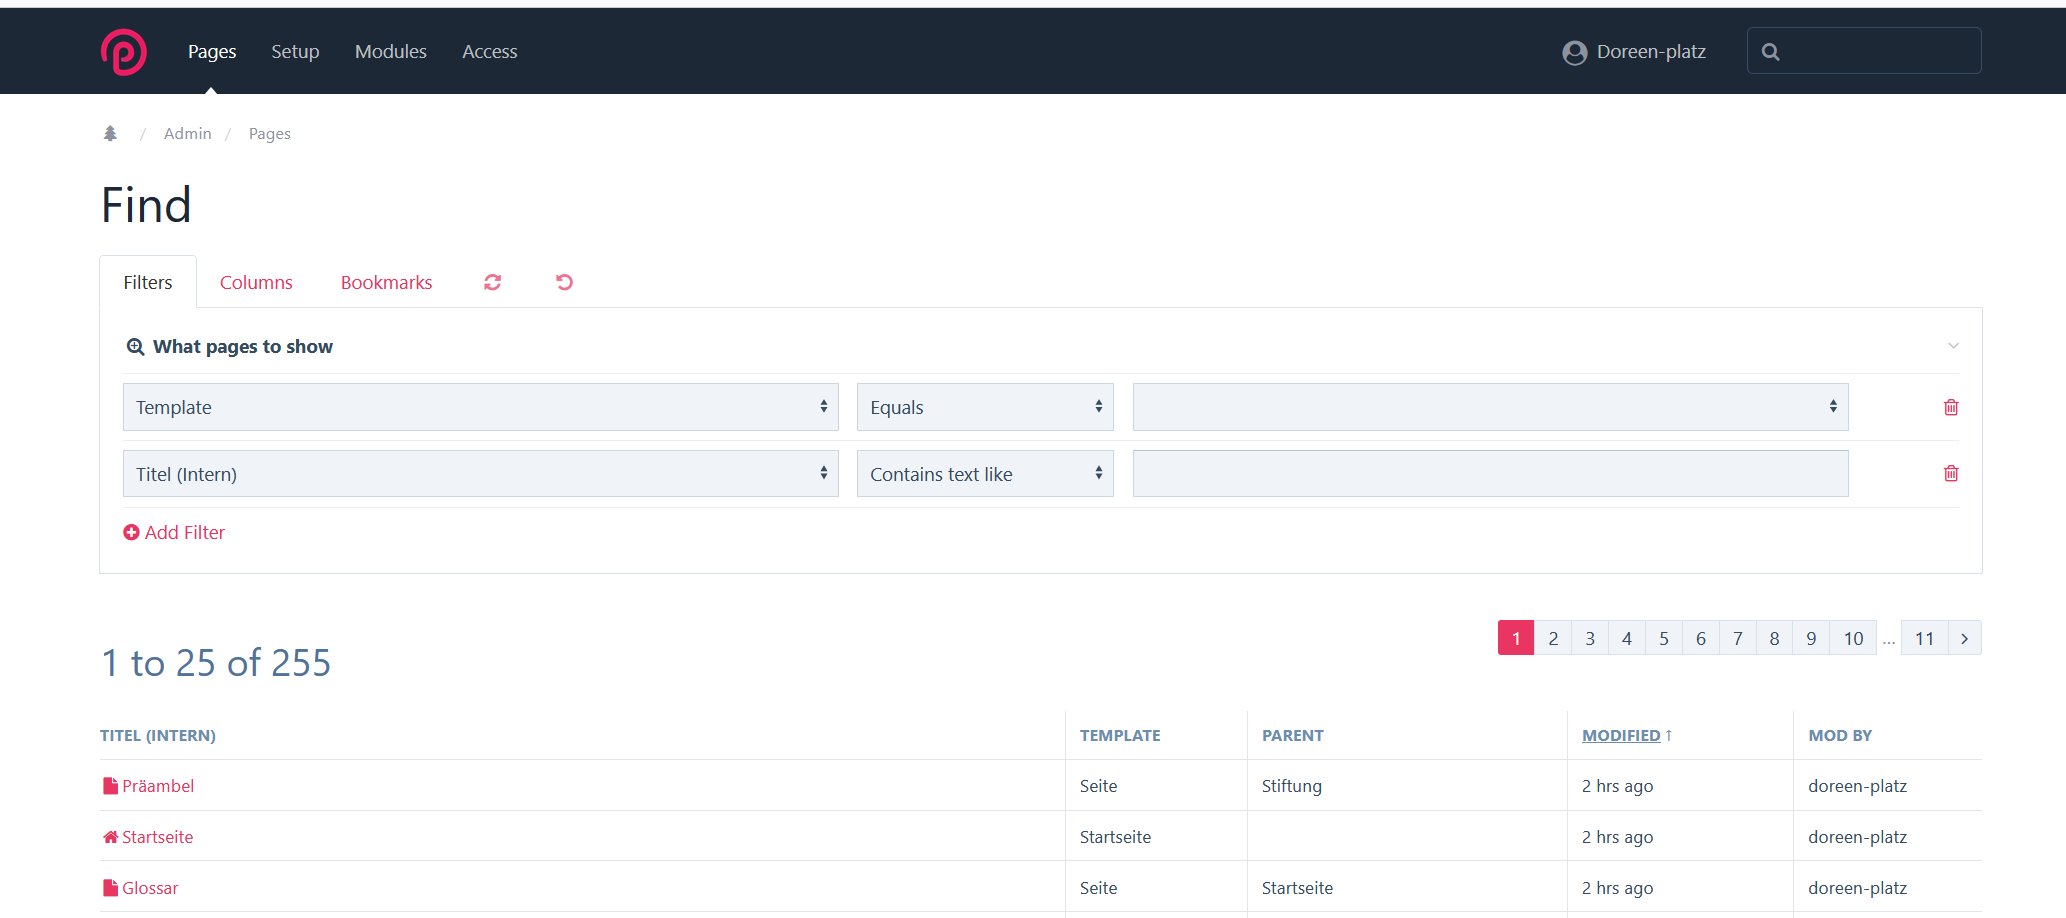2066x918 pixels.
Task: Click the search magnifier icon
Action: pos(1770,52)
